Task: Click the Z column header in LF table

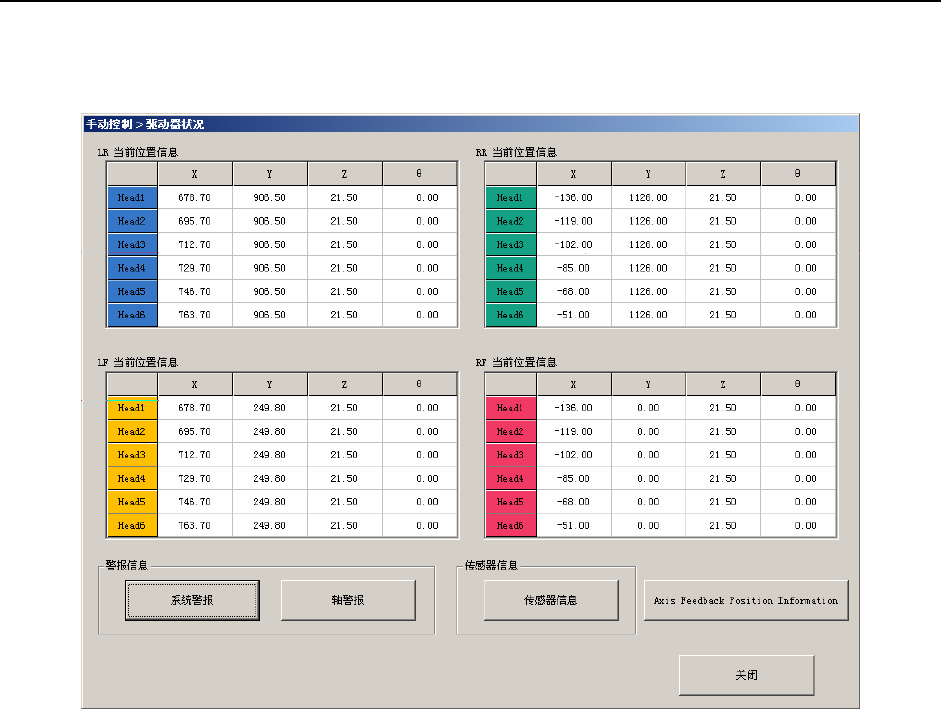Action: (344, 384)
